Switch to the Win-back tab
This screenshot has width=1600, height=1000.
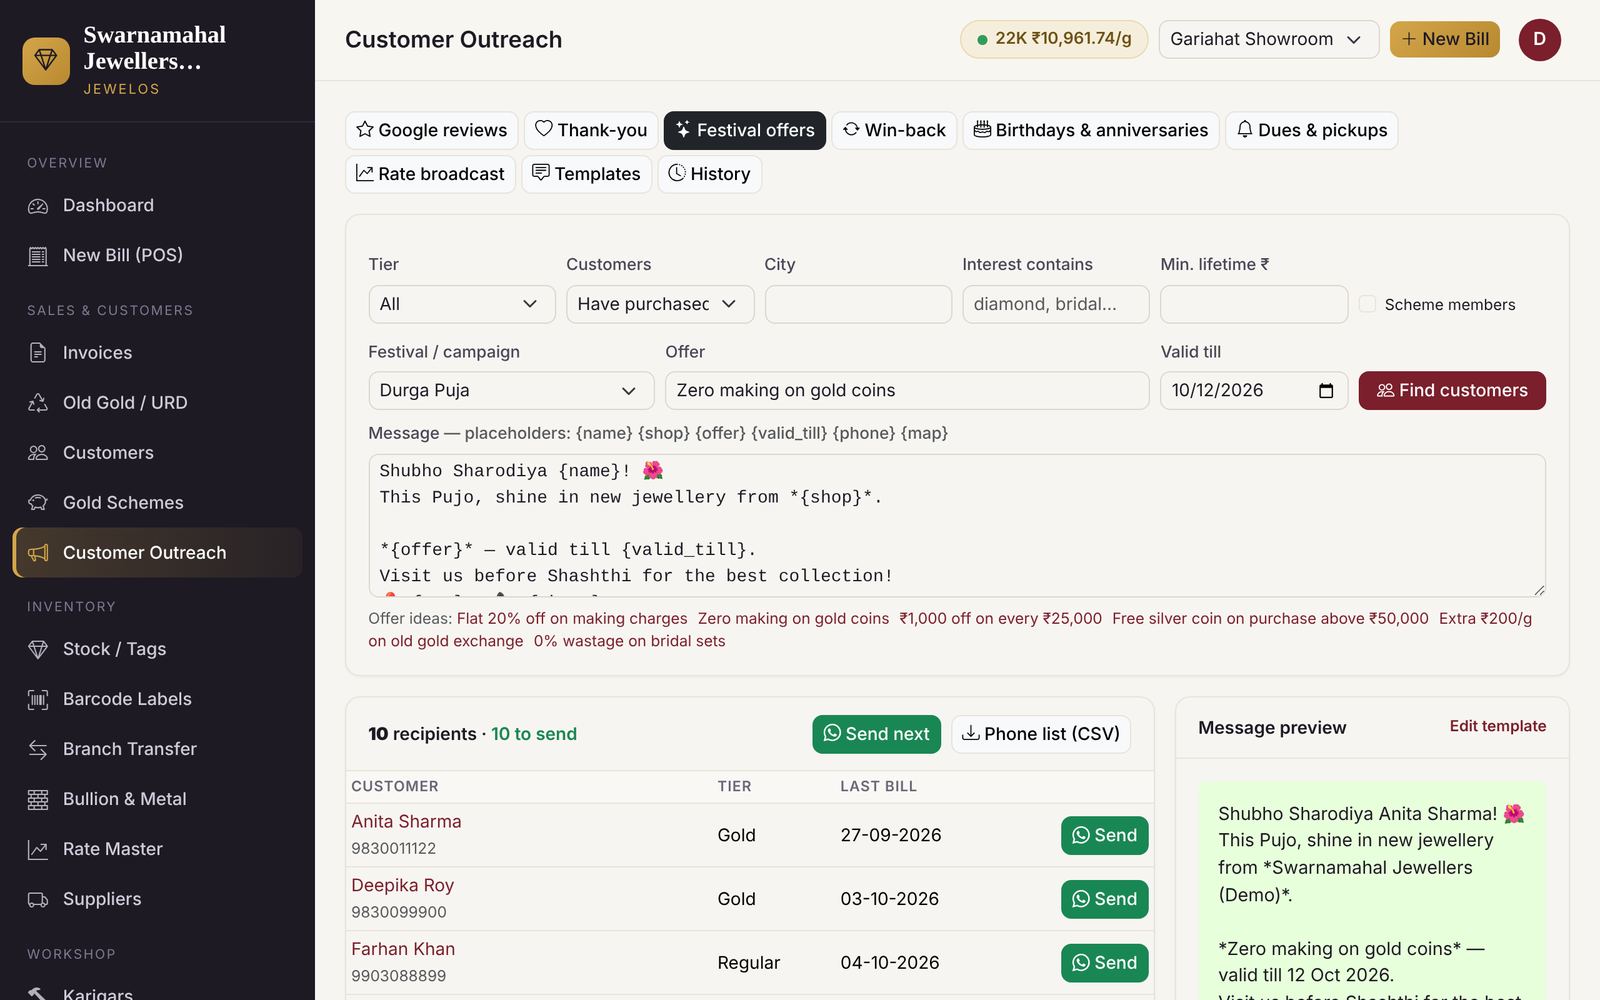[894, 130]
